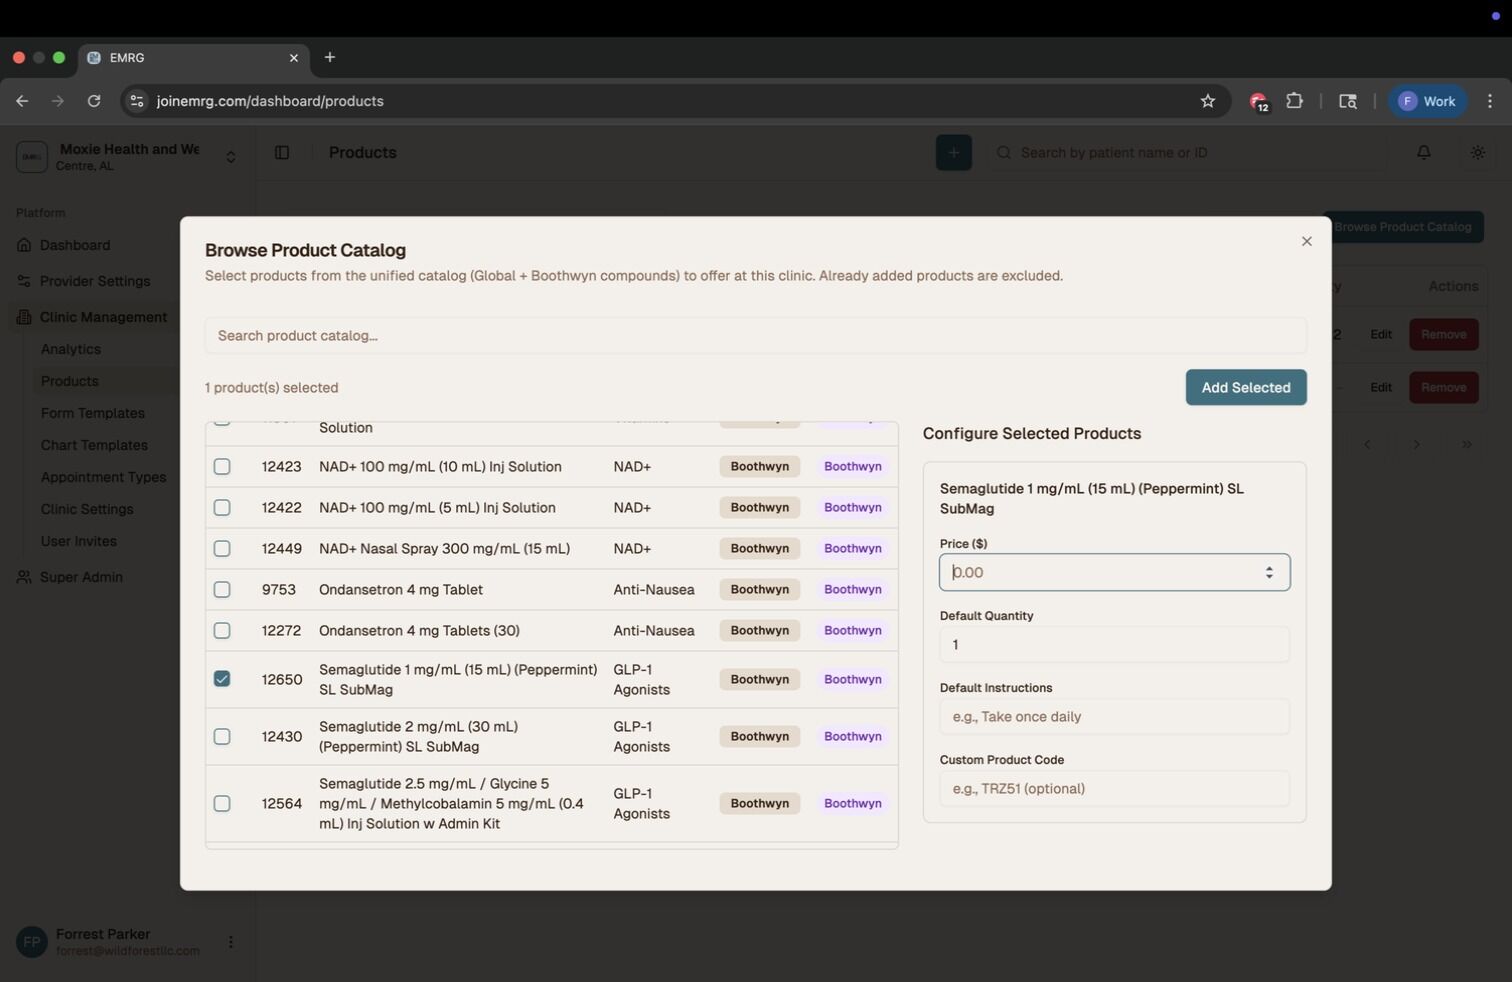Check product 12423 NAD+ 100 mg/mL
The height and width of the screenshot is (982, 1512).
pos(222,466)
